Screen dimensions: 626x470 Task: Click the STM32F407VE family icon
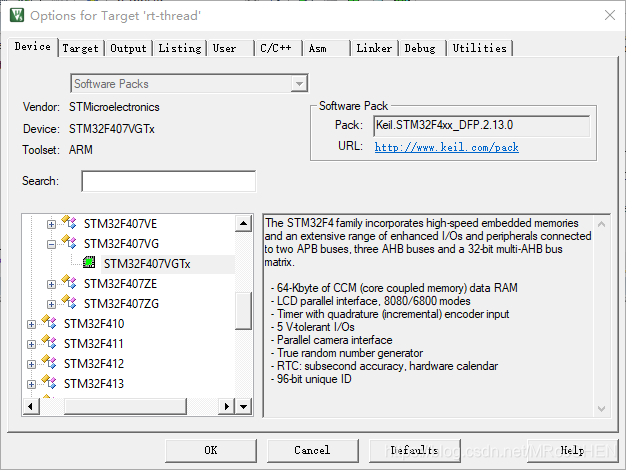(x=69, y=222)
